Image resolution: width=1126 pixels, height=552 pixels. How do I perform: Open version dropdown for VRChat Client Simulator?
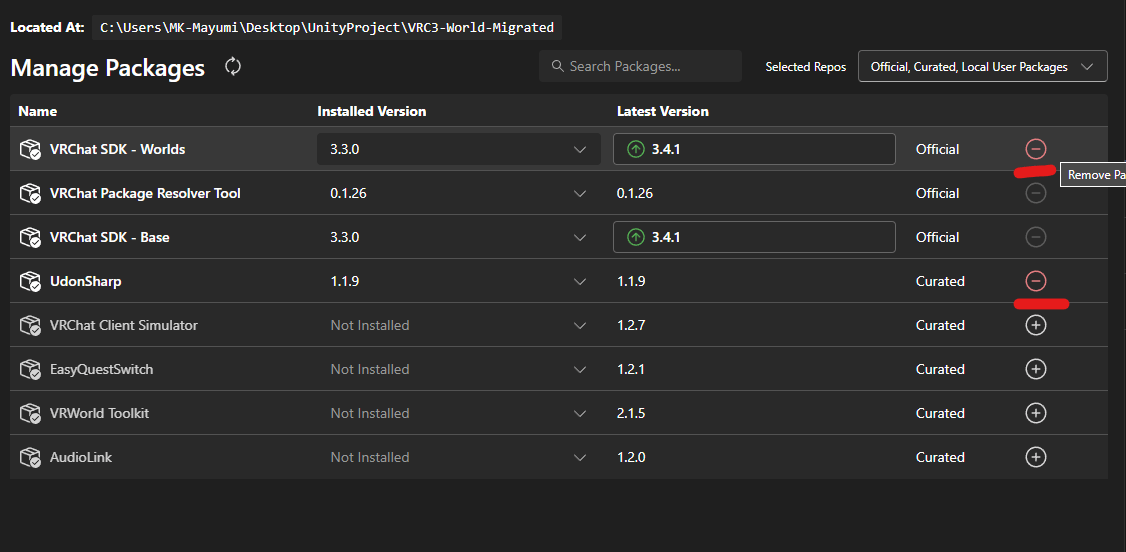458,325
